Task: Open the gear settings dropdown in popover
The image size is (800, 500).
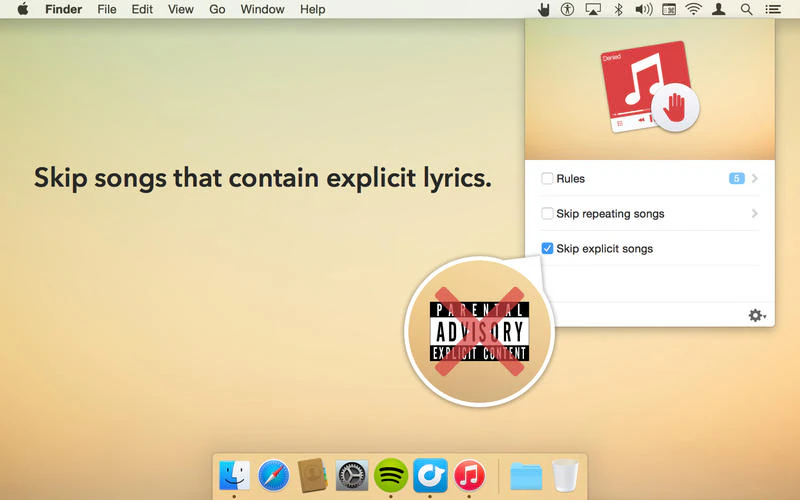Action: (x=757, y=315)
